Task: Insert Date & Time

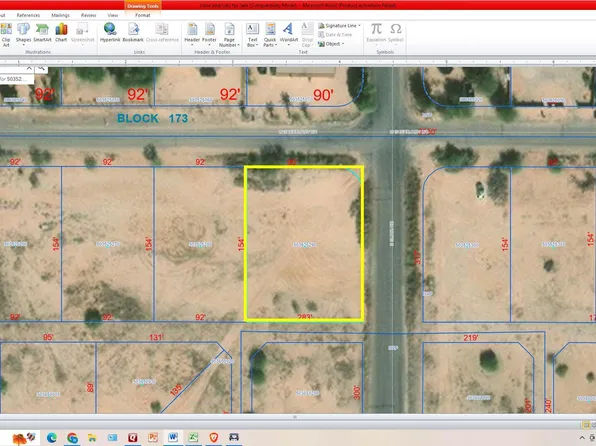Action: 334,35
